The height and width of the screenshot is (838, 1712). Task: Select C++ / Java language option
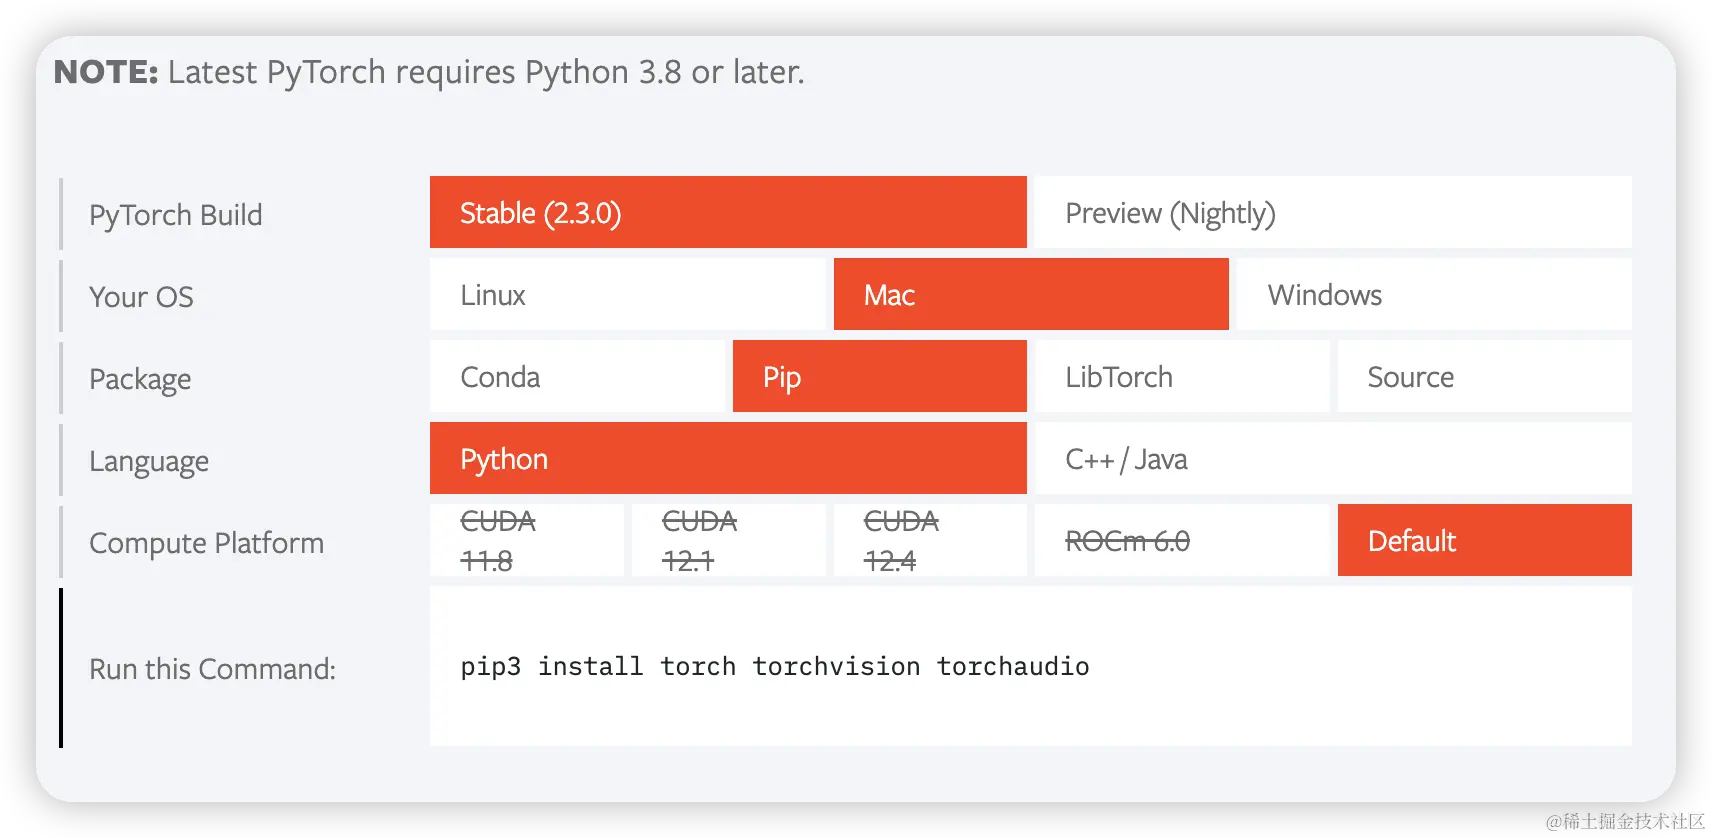[1333, 458]
